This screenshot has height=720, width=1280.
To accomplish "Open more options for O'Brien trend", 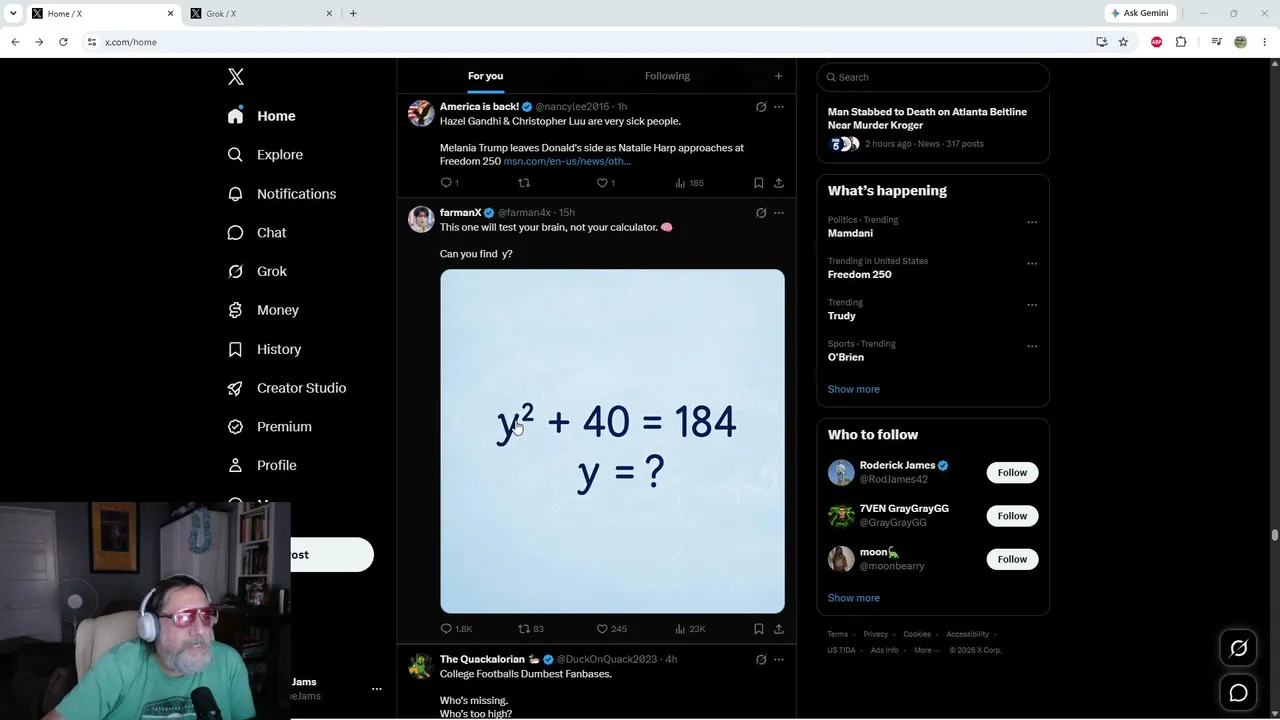I will [x=1032, y=346].
